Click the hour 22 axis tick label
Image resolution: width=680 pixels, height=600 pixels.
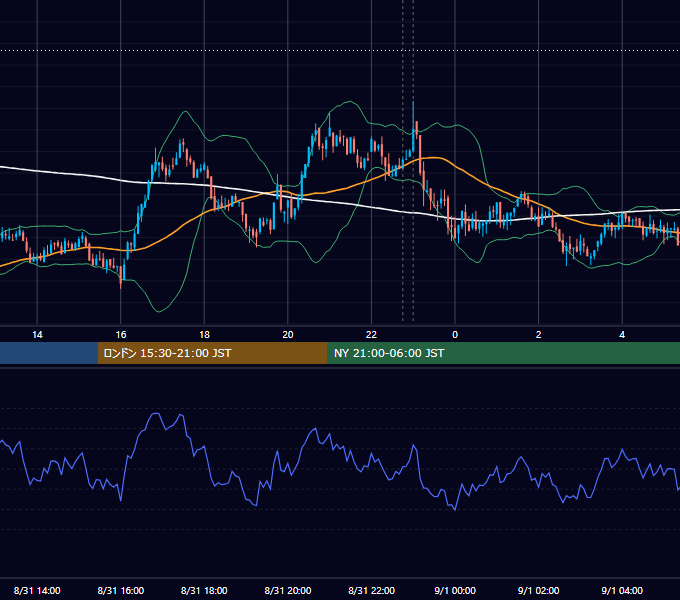[372, 335]
